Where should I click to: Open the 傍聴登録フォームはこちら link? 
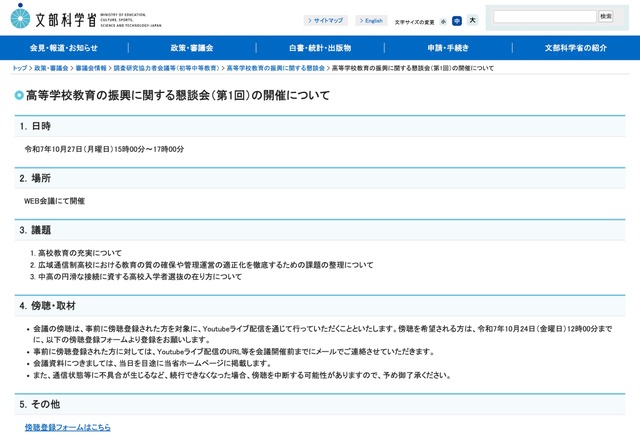(67, 427)
